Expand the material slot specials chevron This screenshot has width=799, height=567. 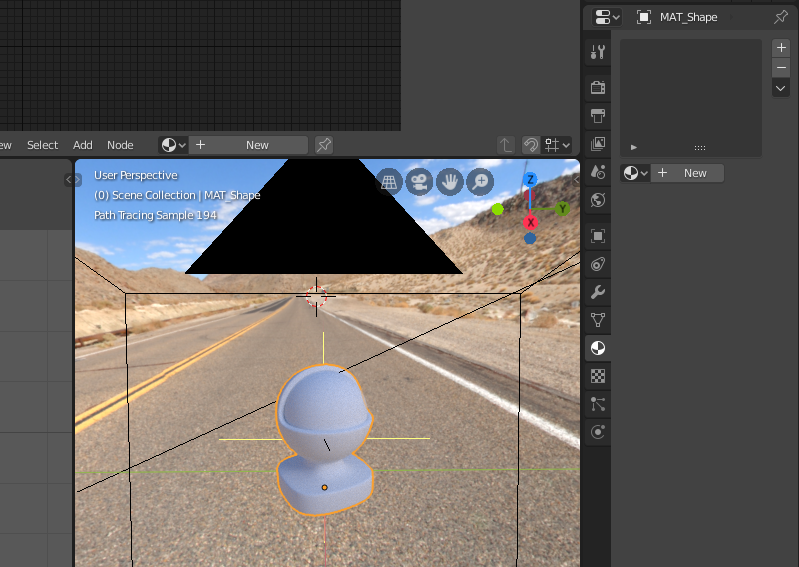[x=781, y=88]
